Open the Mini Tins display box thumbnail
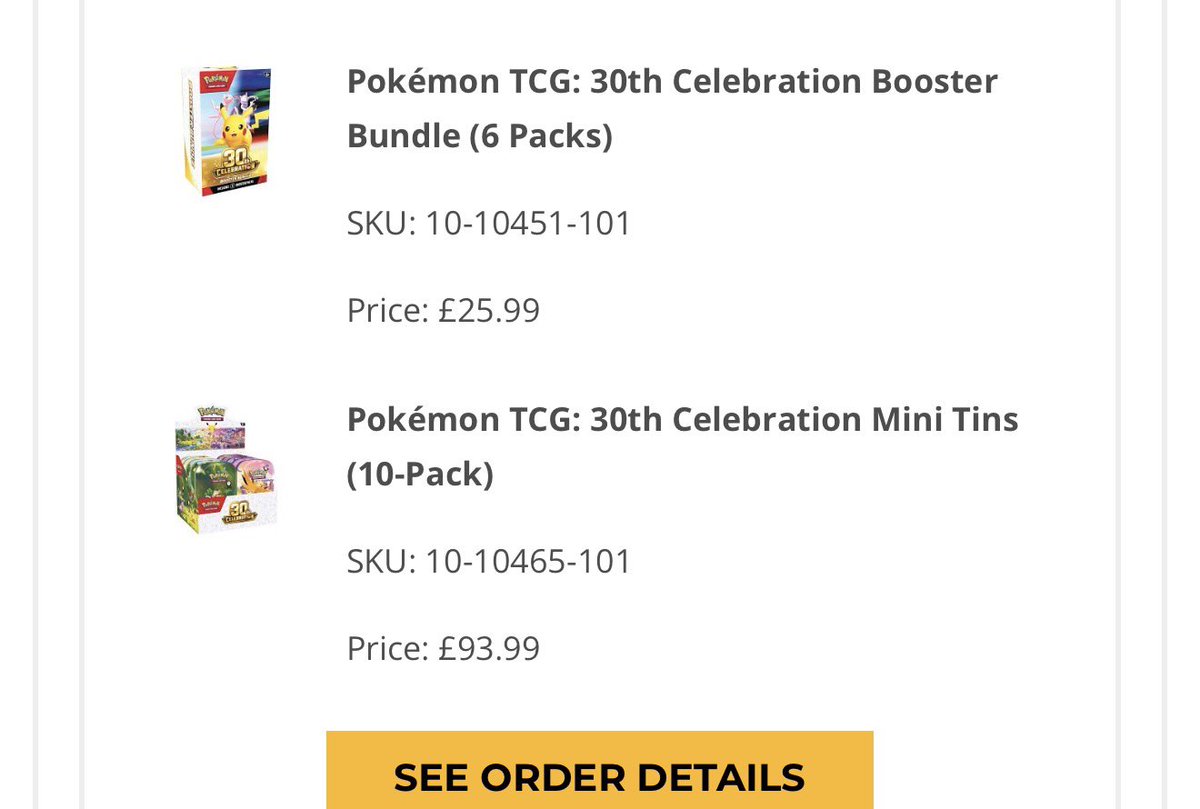This screenshot has width=1200, height=809. point(226,468)
